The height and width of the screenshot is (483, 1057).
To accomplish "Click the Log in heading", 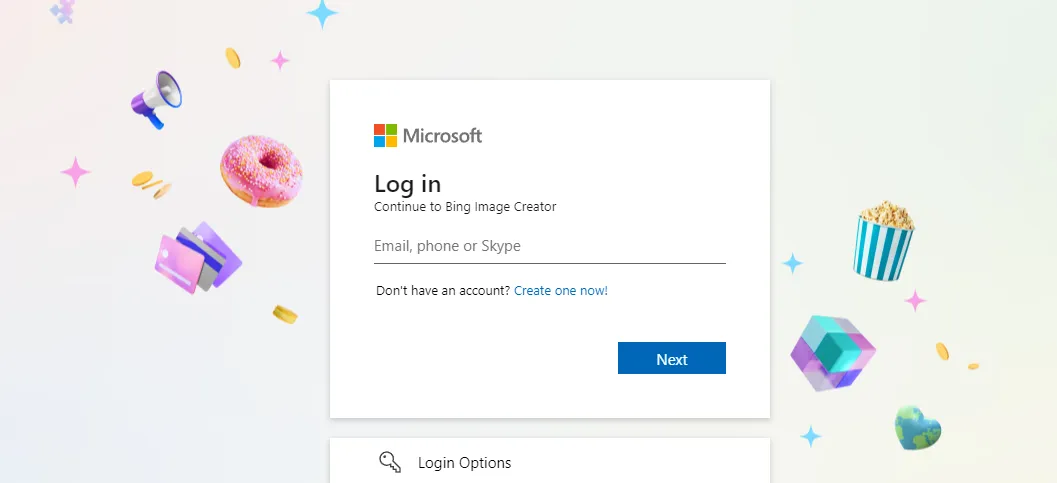I will coord(407,184).
